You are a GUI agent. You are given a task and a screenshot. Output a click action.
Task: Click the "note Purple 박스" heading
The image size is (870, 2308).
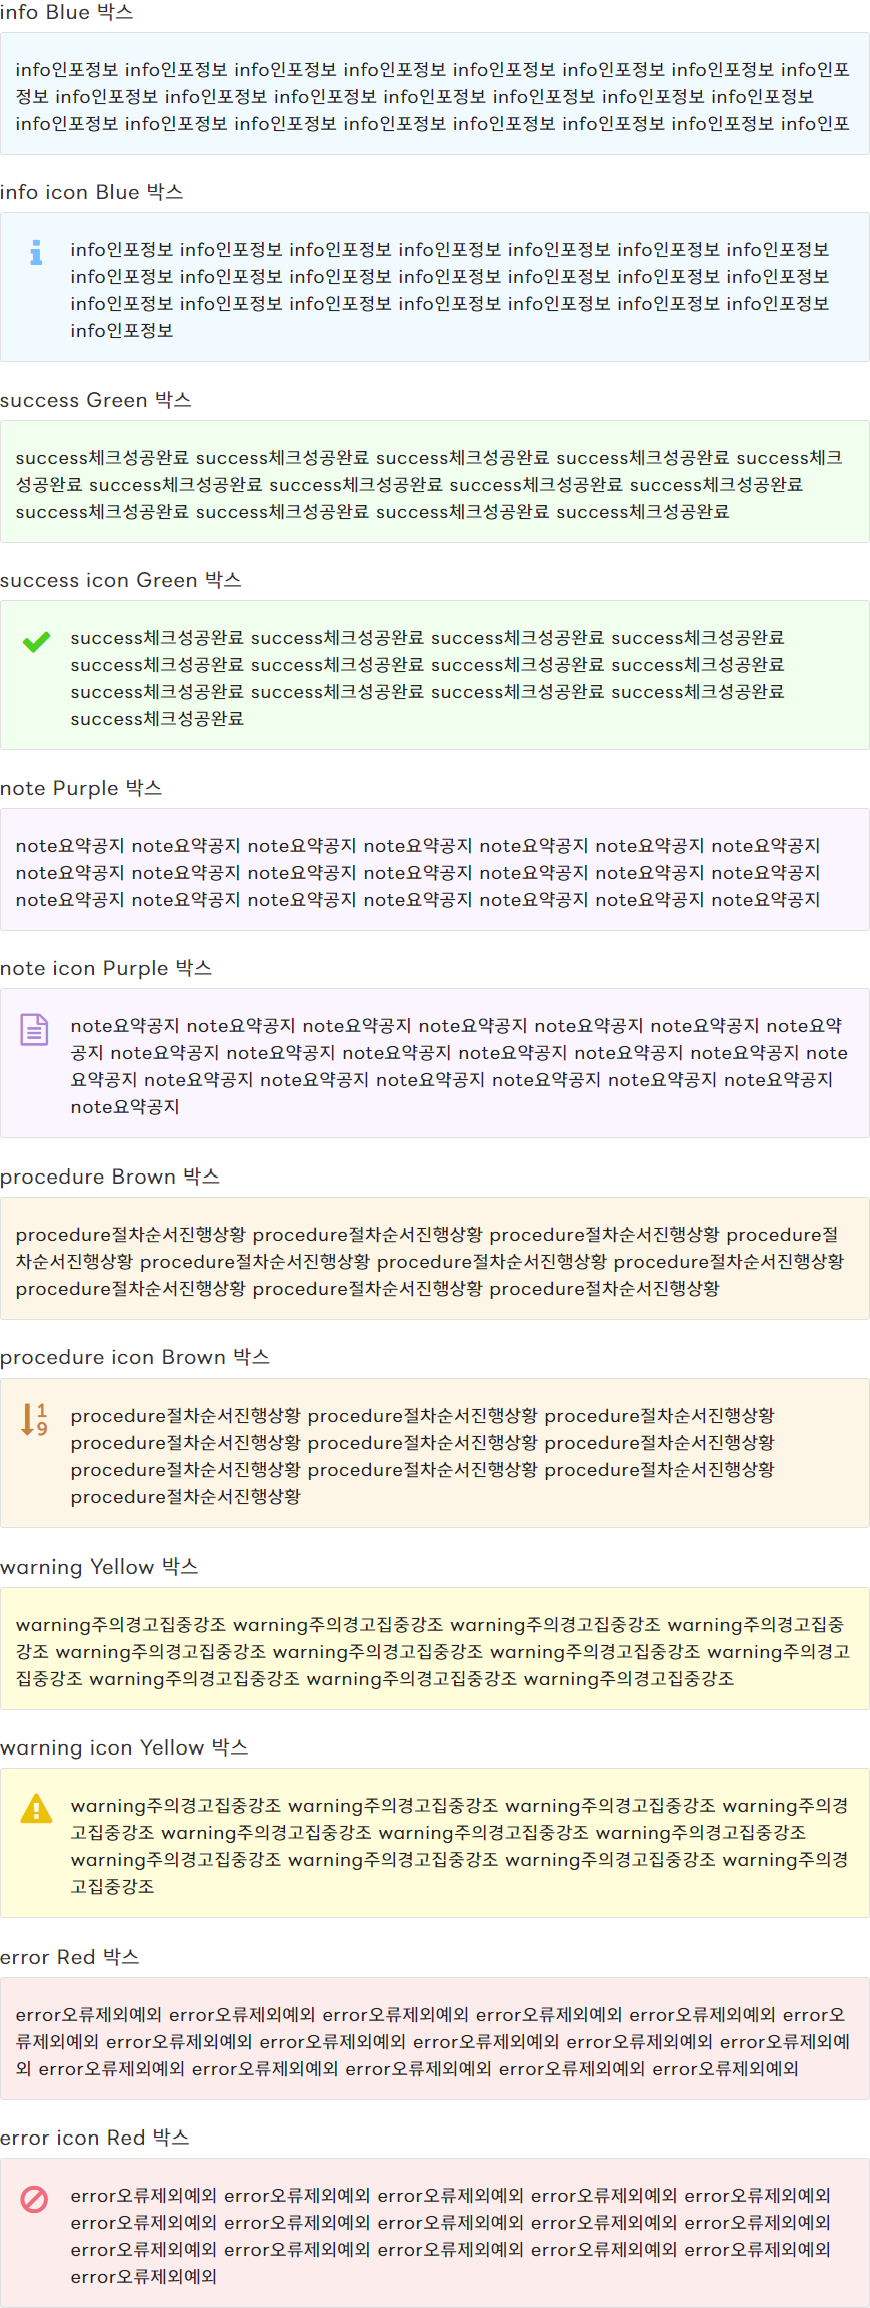pos(81,788)
